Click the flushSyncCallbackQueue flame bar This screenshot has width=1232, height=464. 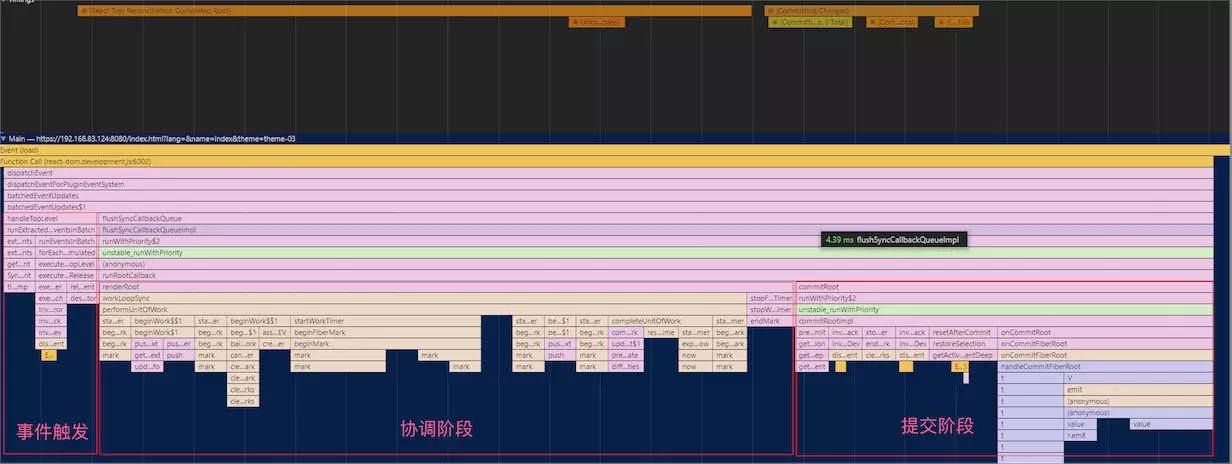(x=656, y=218)
